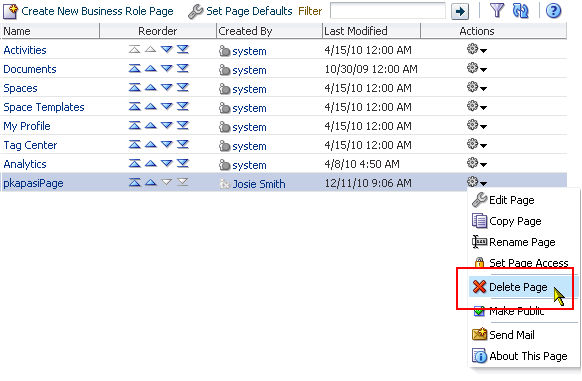582x381 pixels.
Task: Move Analytics page down one position
Action: (x=167, y=163)
